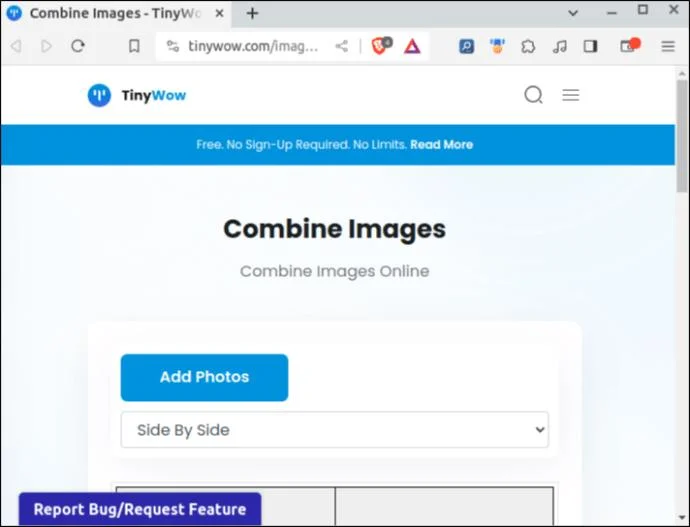Screen dimensions: 690x527
Task: Reload the page with the refresh icon
Action: tap(78, 46)
